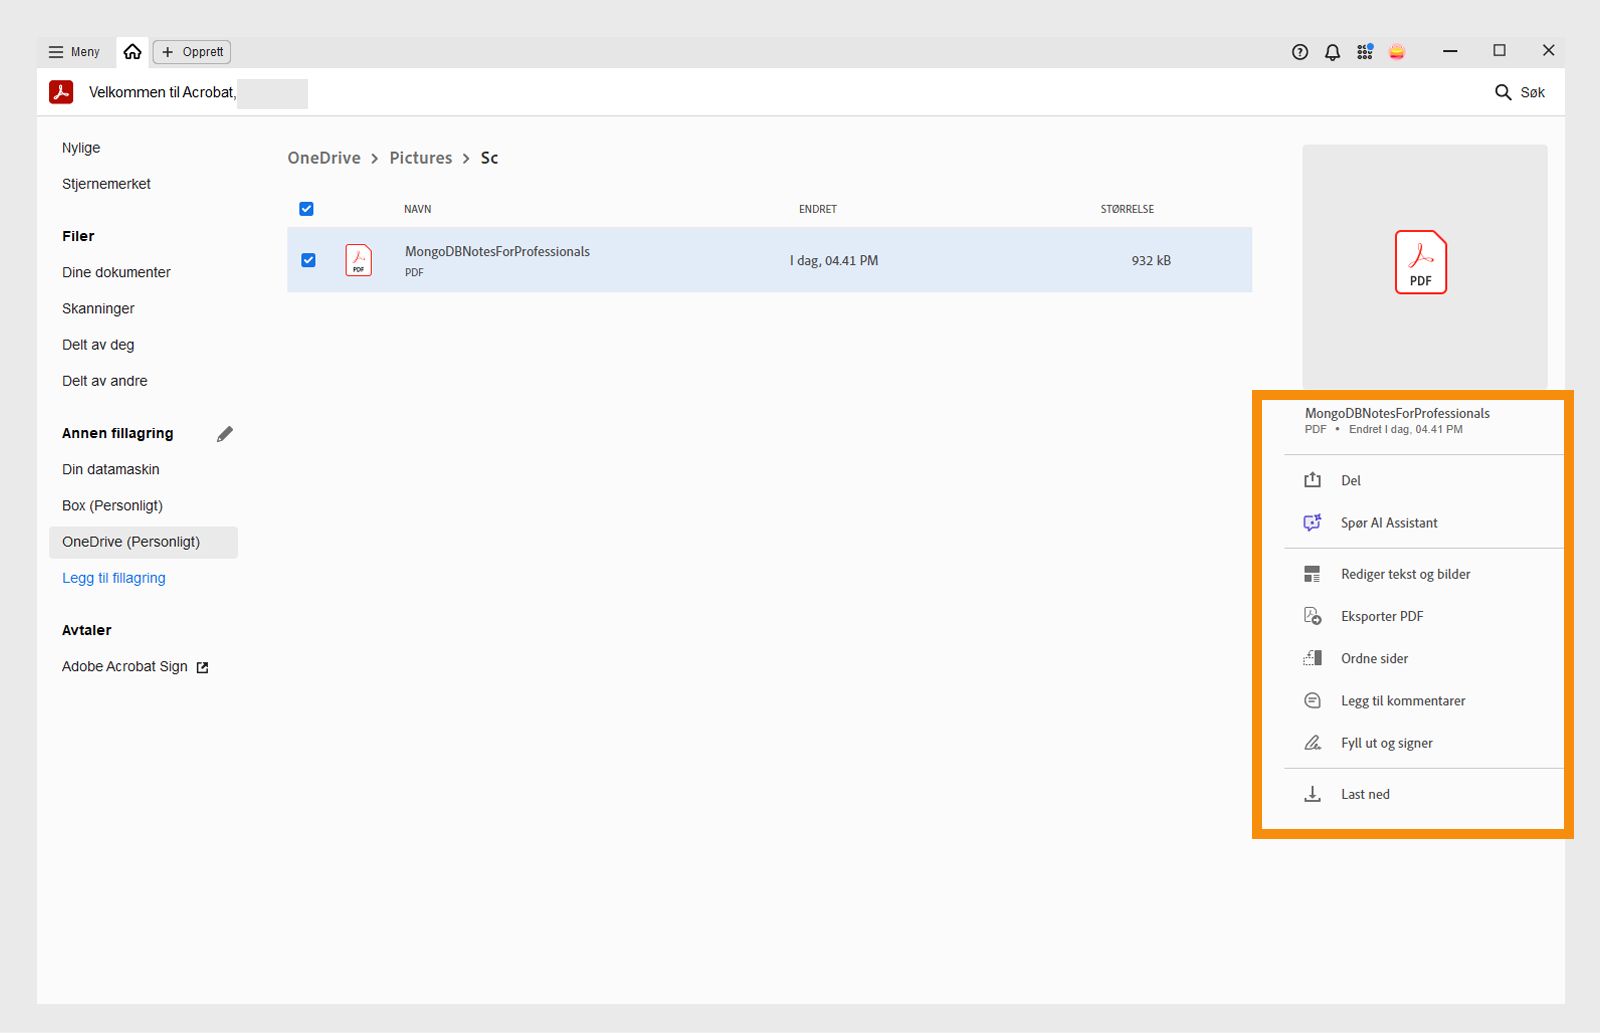This screenshot has width=1600, height=1033.
Task: Choose Fyll ut og signer
Action: (x=1386, y=742)
